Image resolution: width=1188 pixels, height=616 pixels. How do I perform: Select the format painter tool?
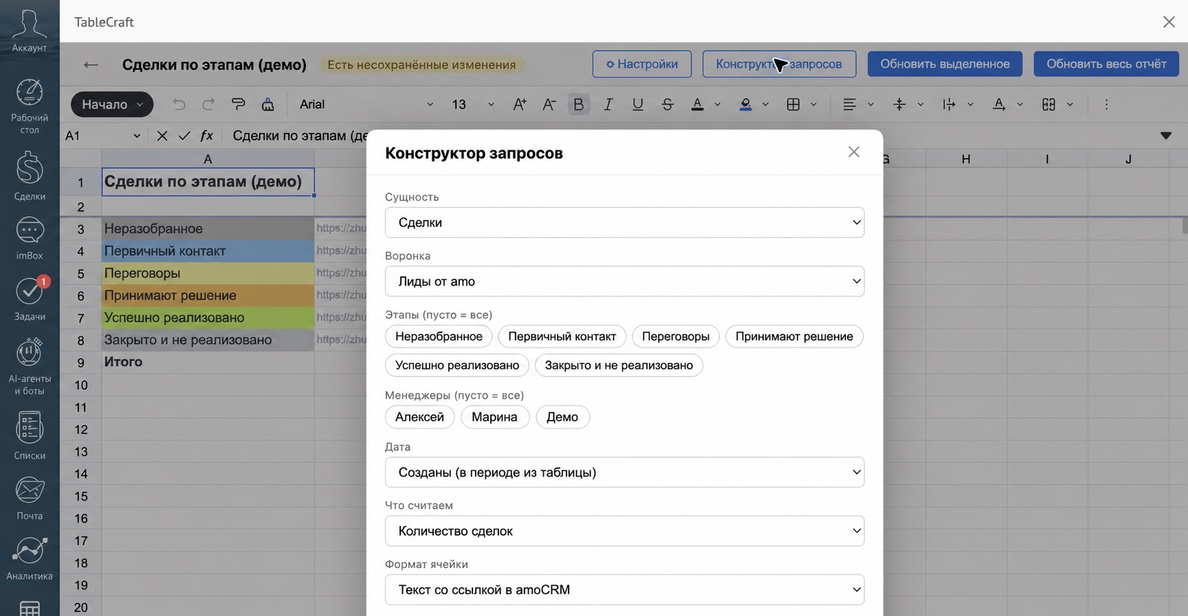[x=238, y=105]
